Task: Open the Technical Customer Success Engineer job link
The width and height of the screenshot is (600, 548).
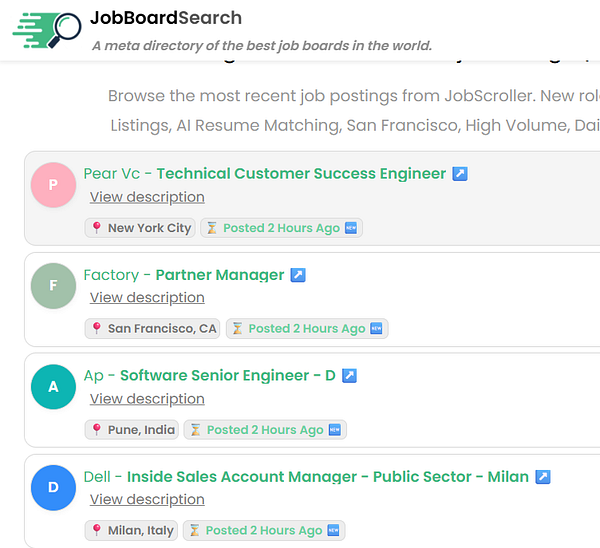Action: (301, 174)
